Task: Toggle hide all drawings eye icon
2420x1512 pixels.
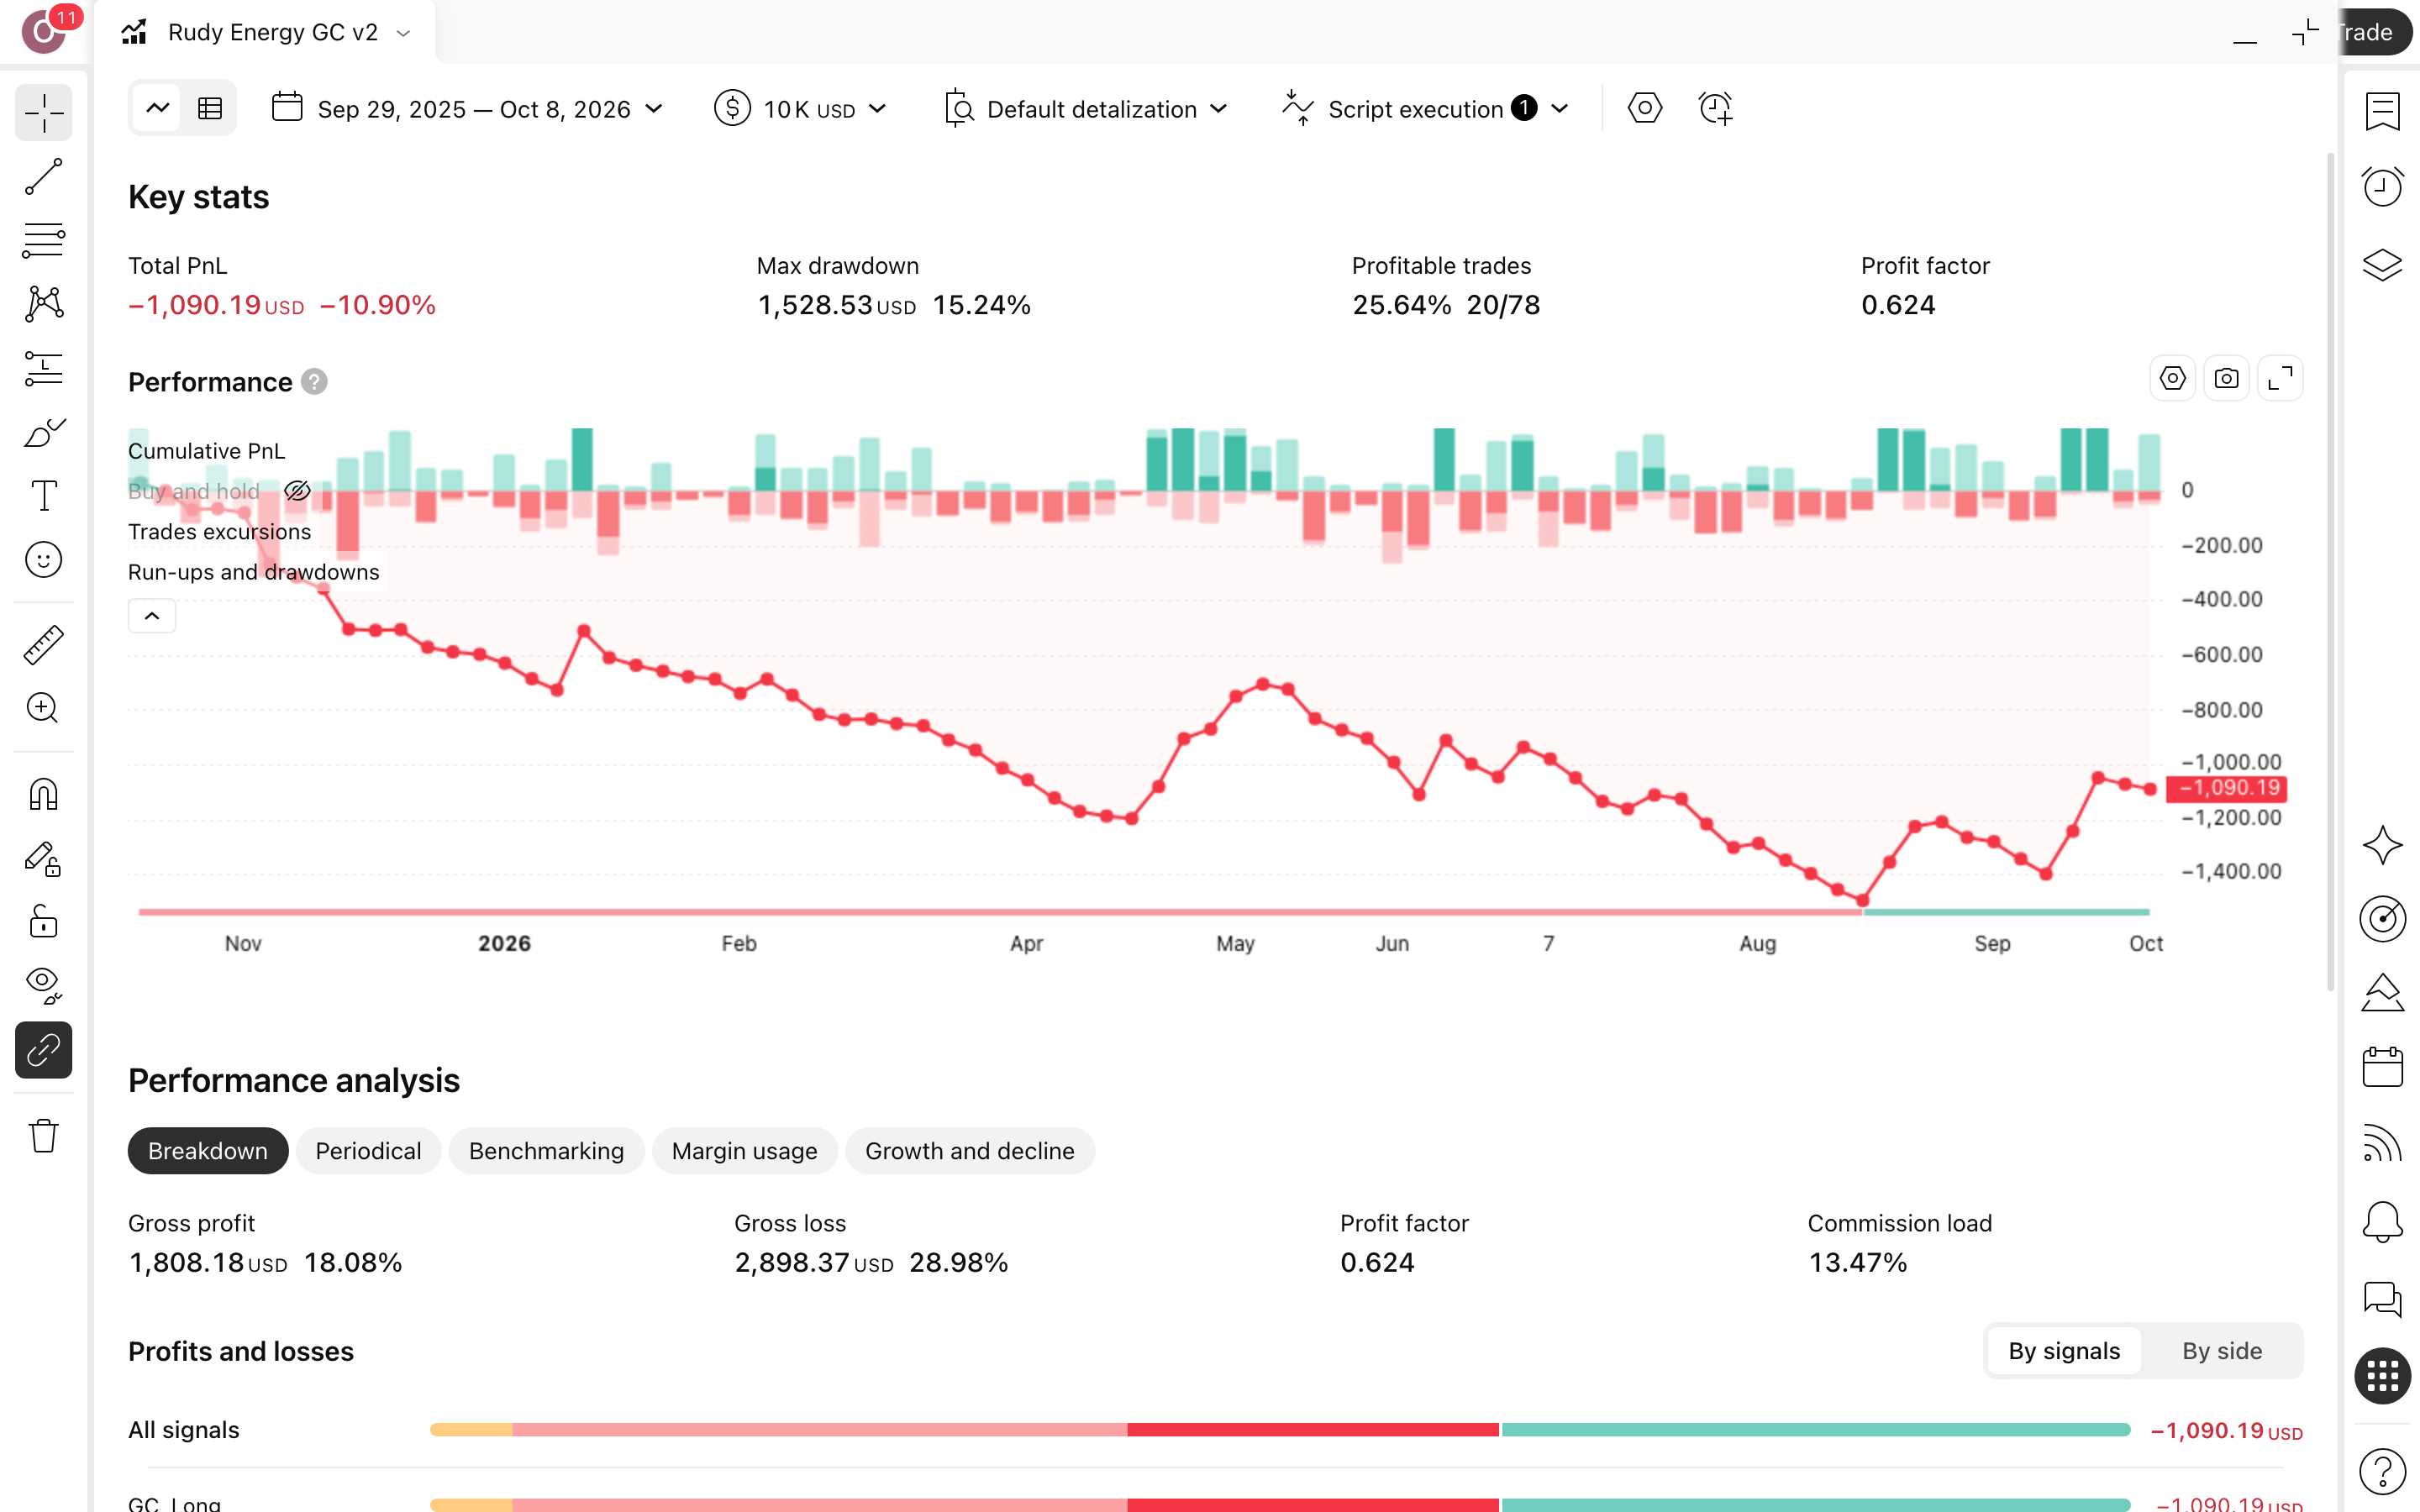Action: 43,986
